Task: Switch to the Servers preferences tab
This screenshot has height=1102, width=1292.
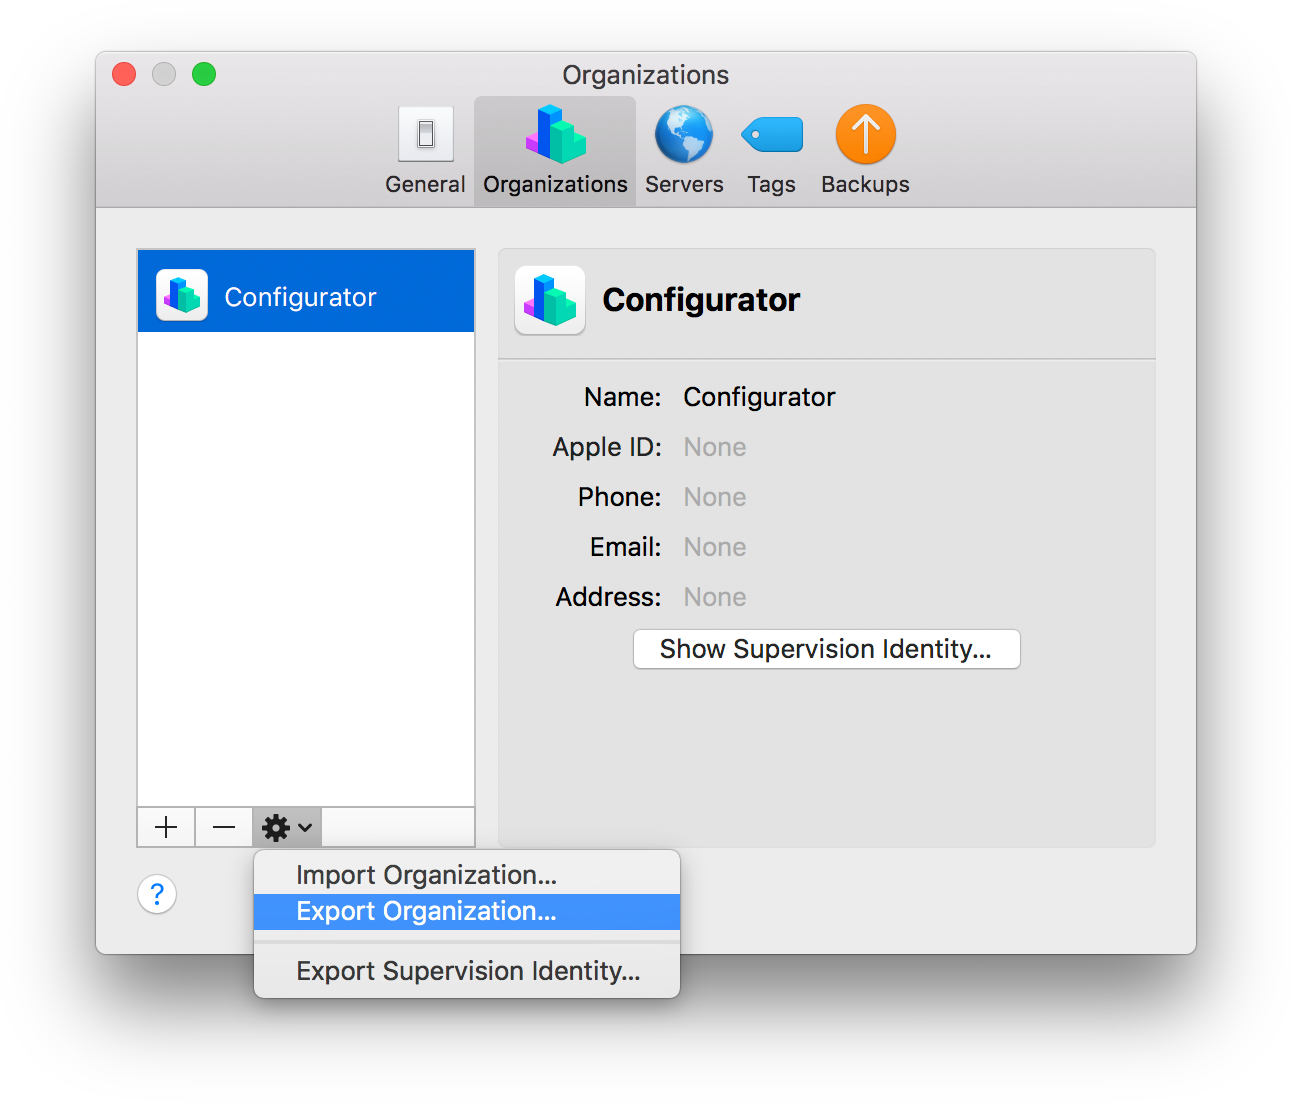Action: click(684, 151)
